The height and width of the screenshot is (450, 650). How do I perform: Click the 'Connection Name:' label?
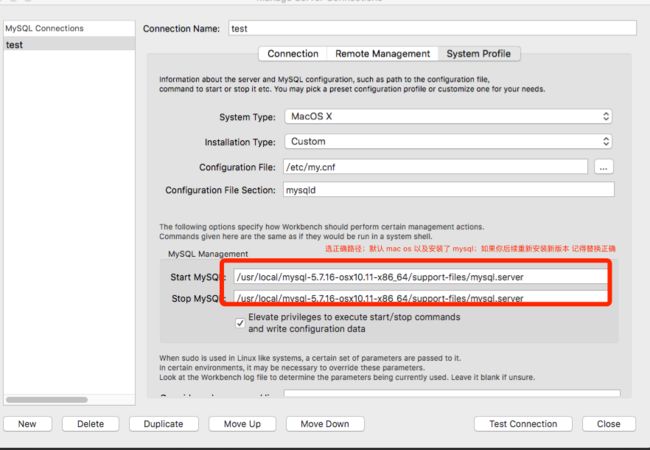point(181,29)
